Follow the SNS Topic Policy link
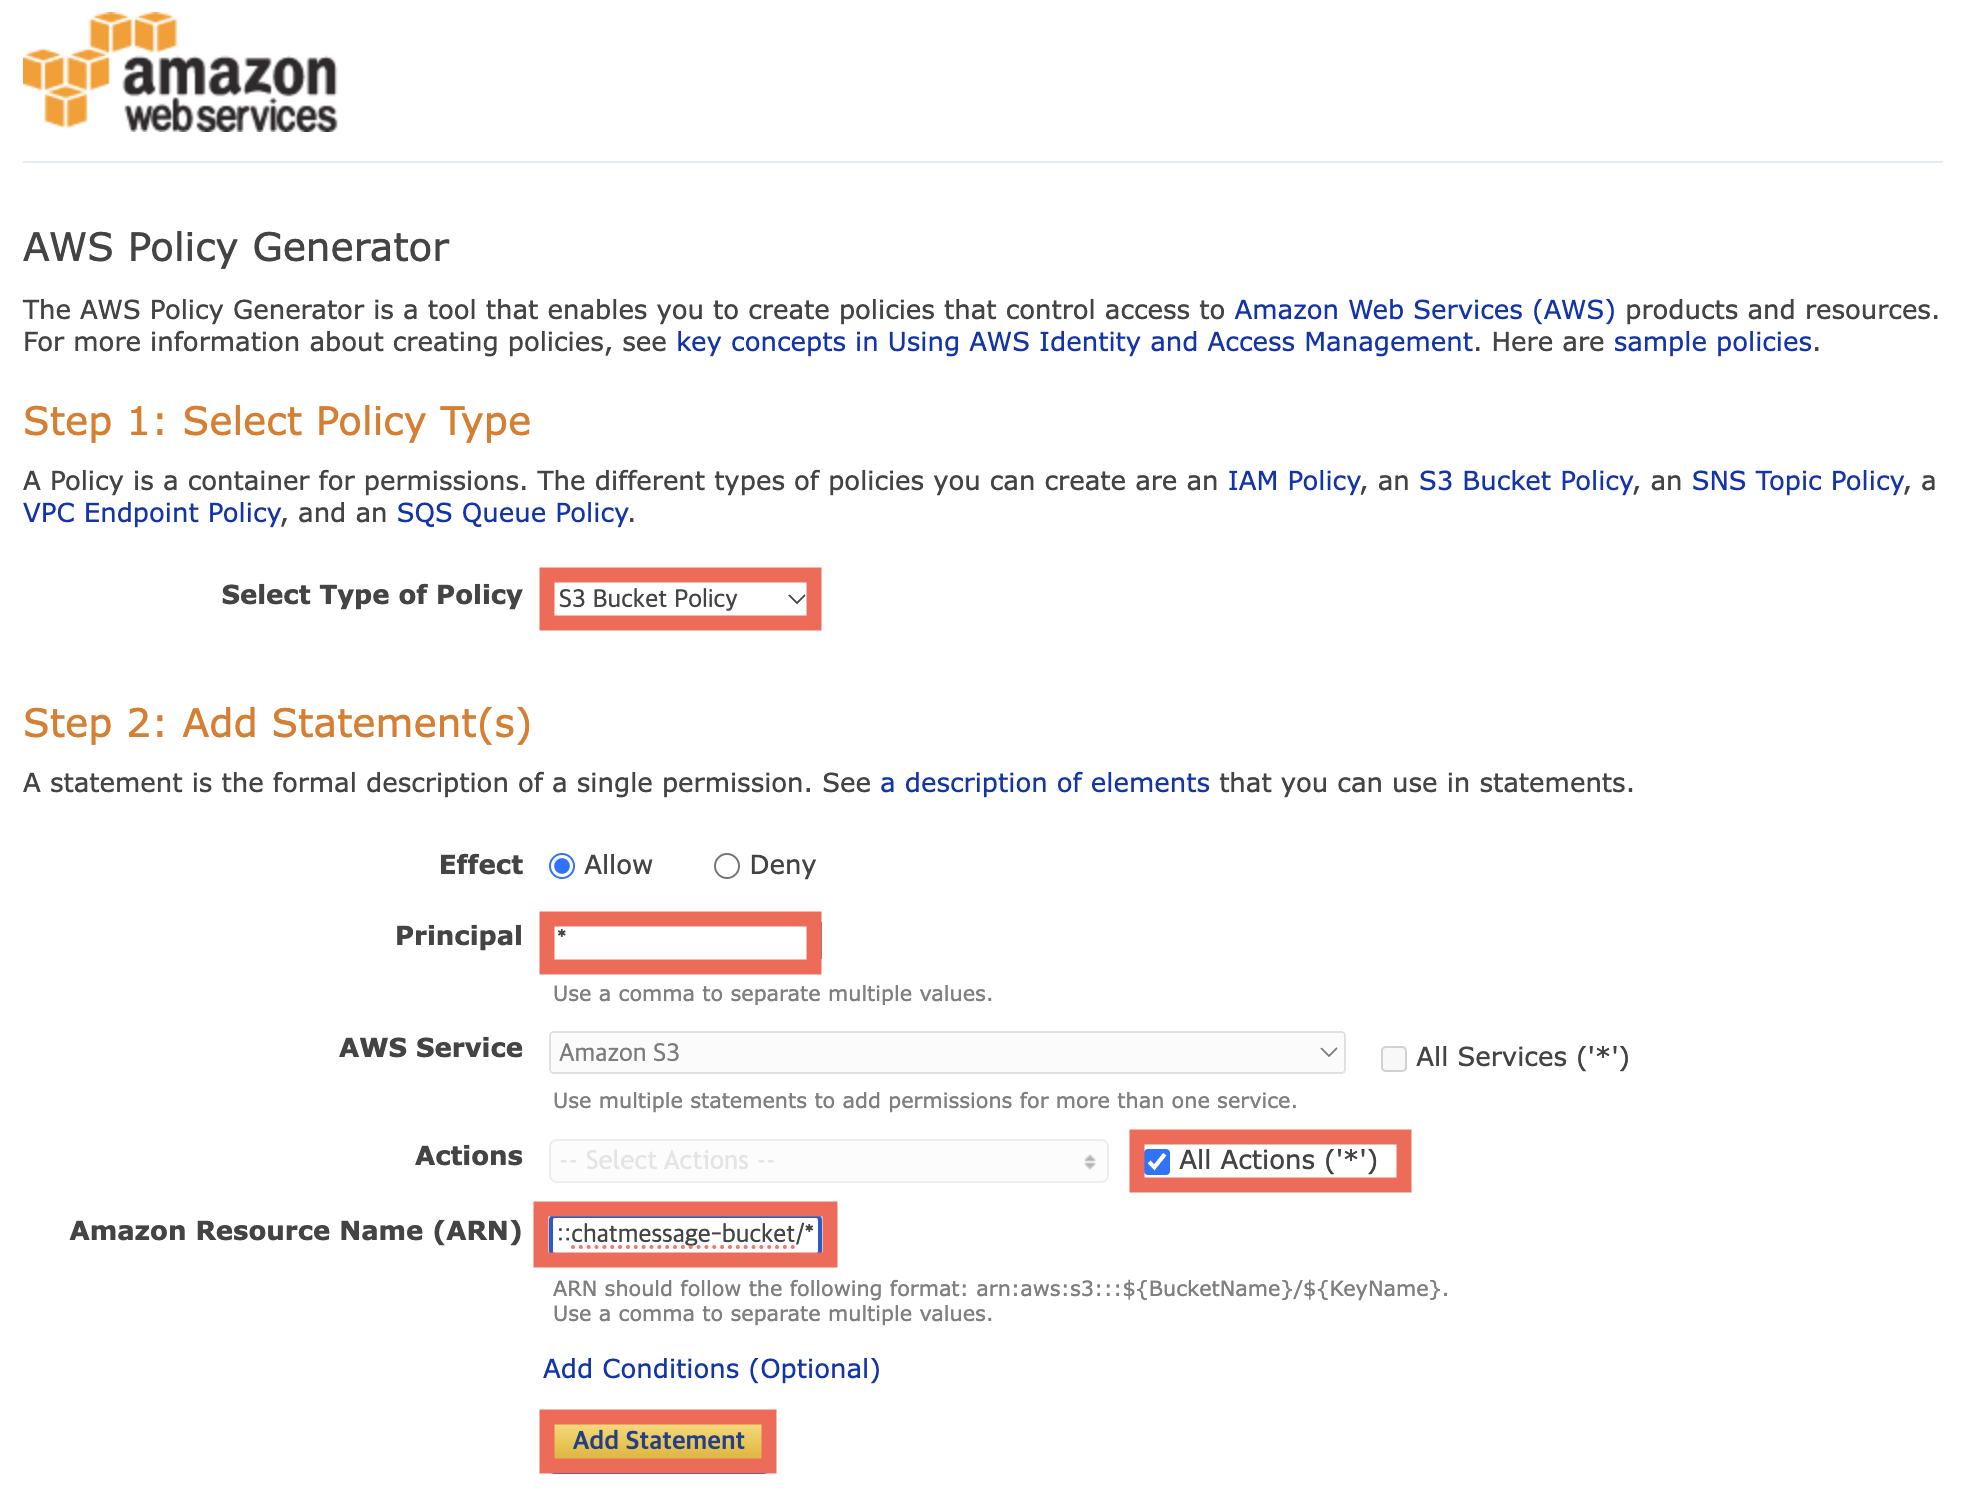 (x=1798, y=481)
